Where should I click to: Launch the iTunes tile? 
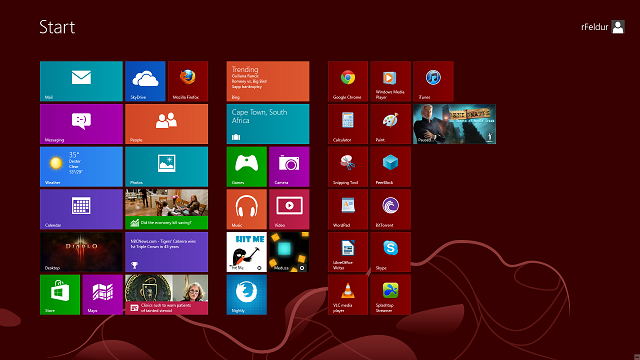click(433, 81)
